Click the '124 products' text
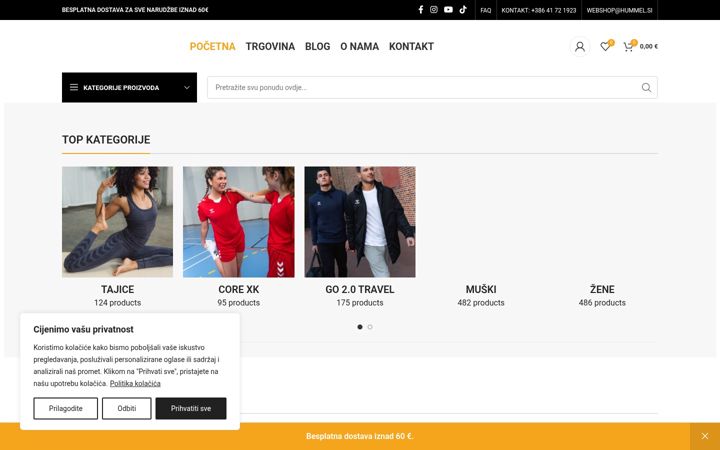The width and height of the screenshot is (720, 450). pyautogui.click(x=118, y=303)
